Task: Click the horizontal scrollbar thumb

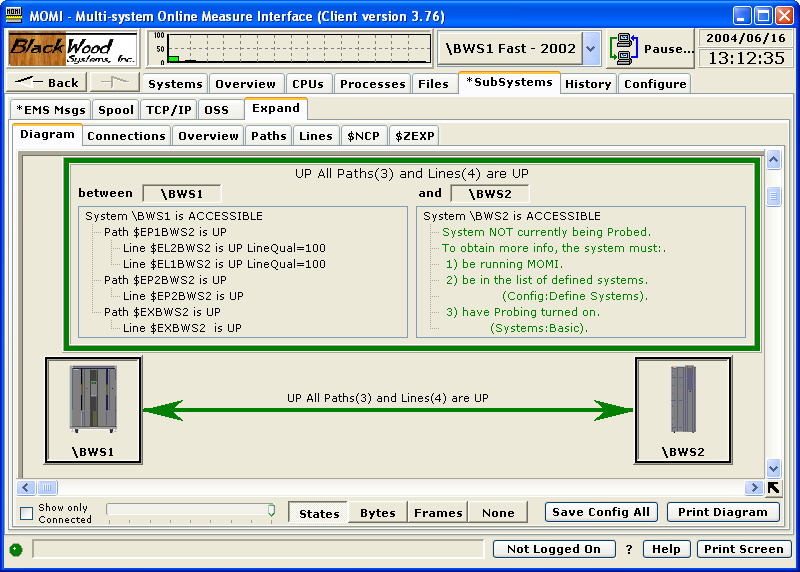Action: click(47, 487)
